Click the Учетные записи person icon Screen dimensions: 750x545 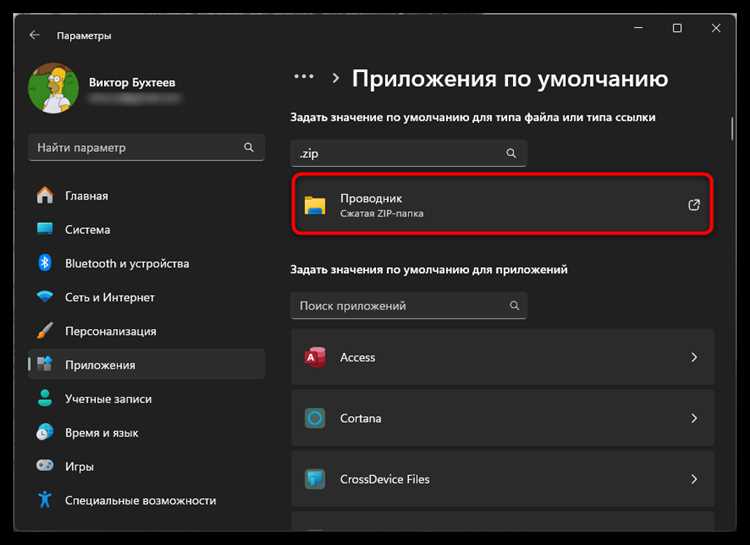pos(45,398)
